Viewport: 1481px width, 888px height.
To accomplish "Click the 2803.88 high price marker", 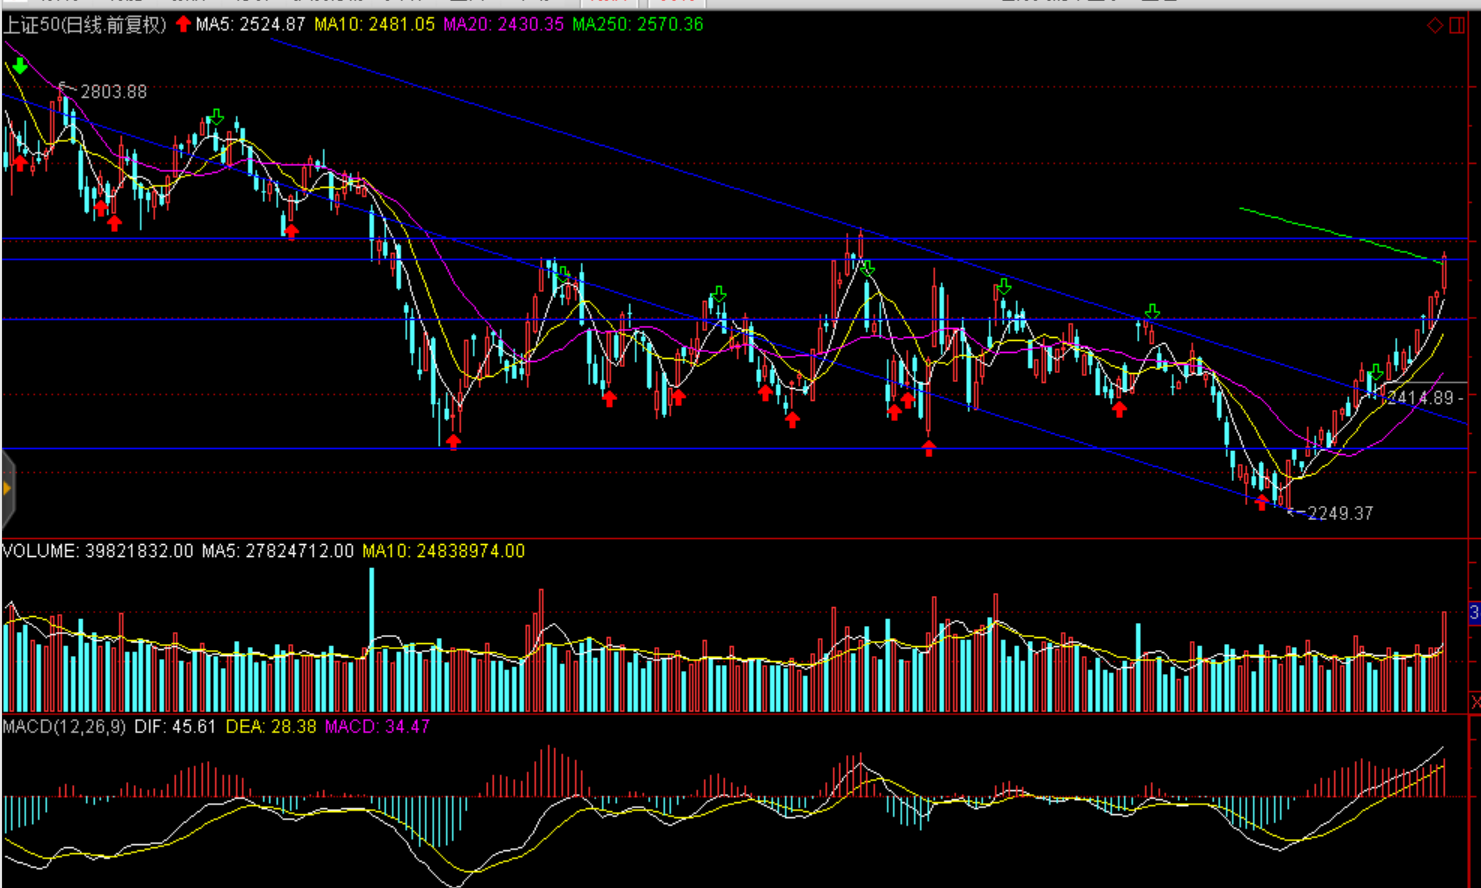I will (112, 92).
